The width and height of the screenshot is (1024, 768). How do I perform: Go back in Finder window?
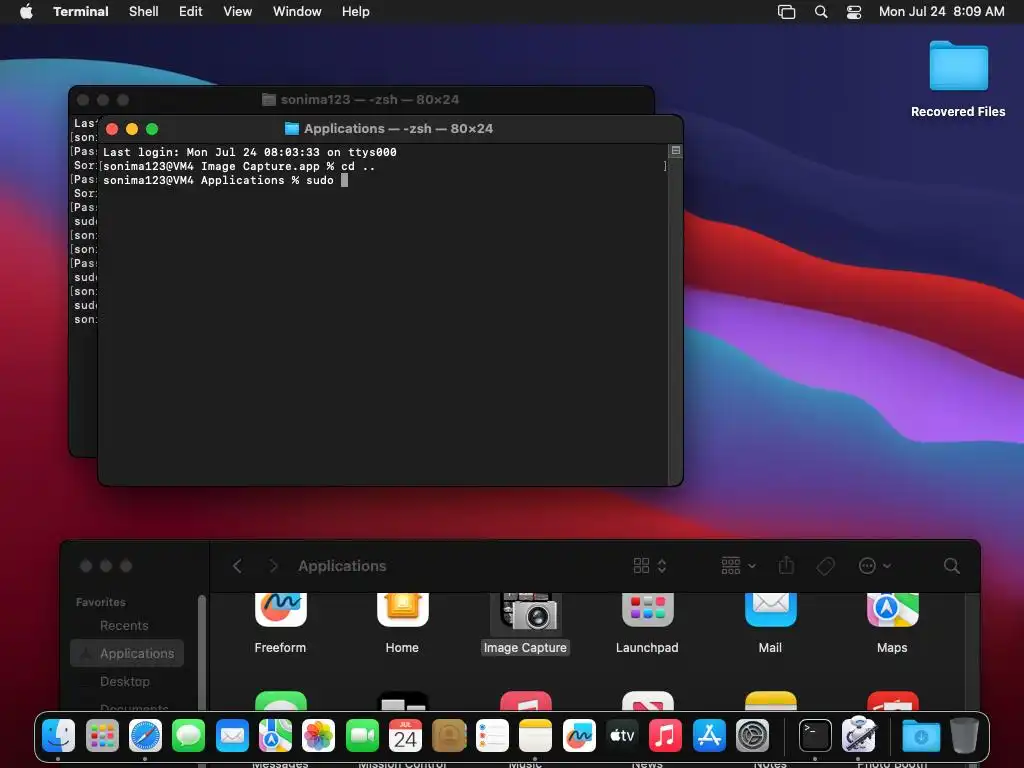(x=237, y=566)
